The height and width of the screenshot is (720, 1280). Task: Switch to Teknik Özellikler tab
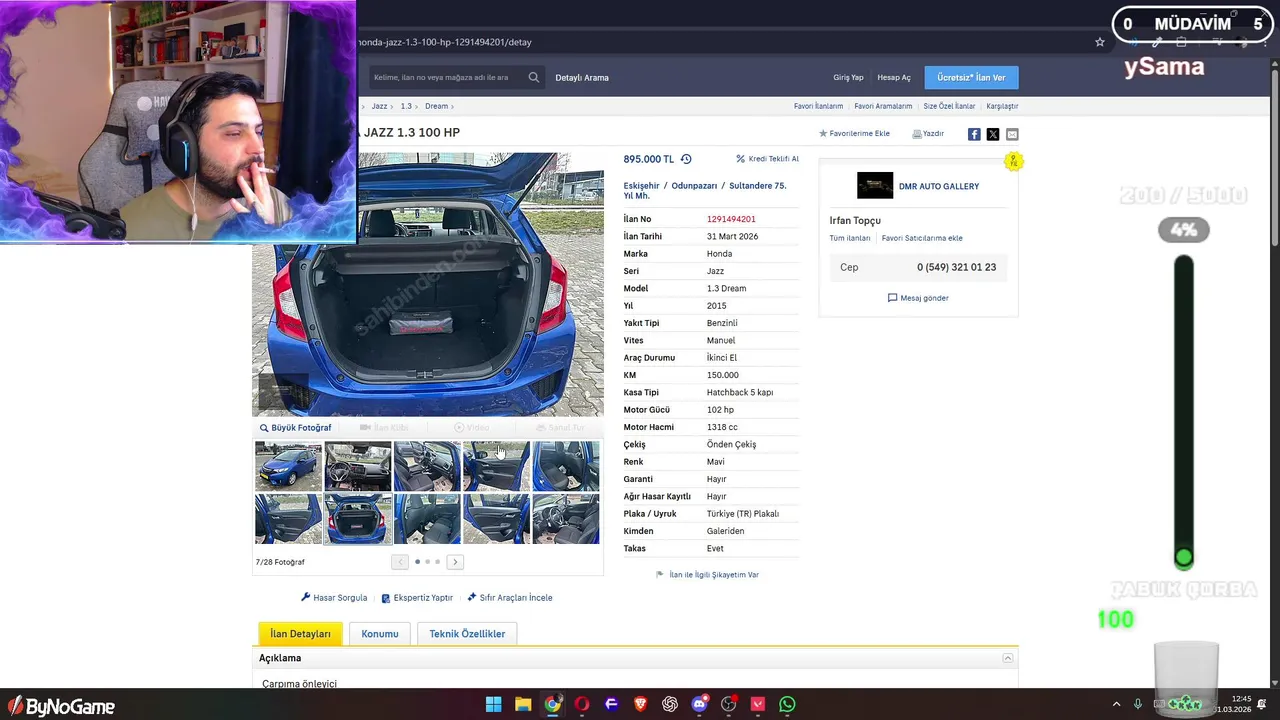tap(467, 633)
